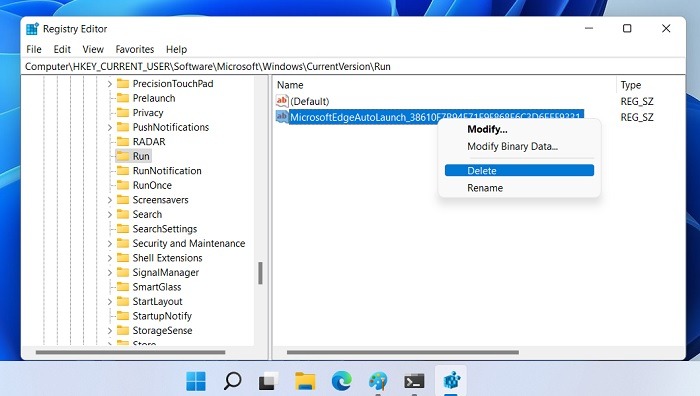This screenshot has width=700, height=396.
Task: Click the tree pane vertical scrollbar thumb
Action: [260, 273]
